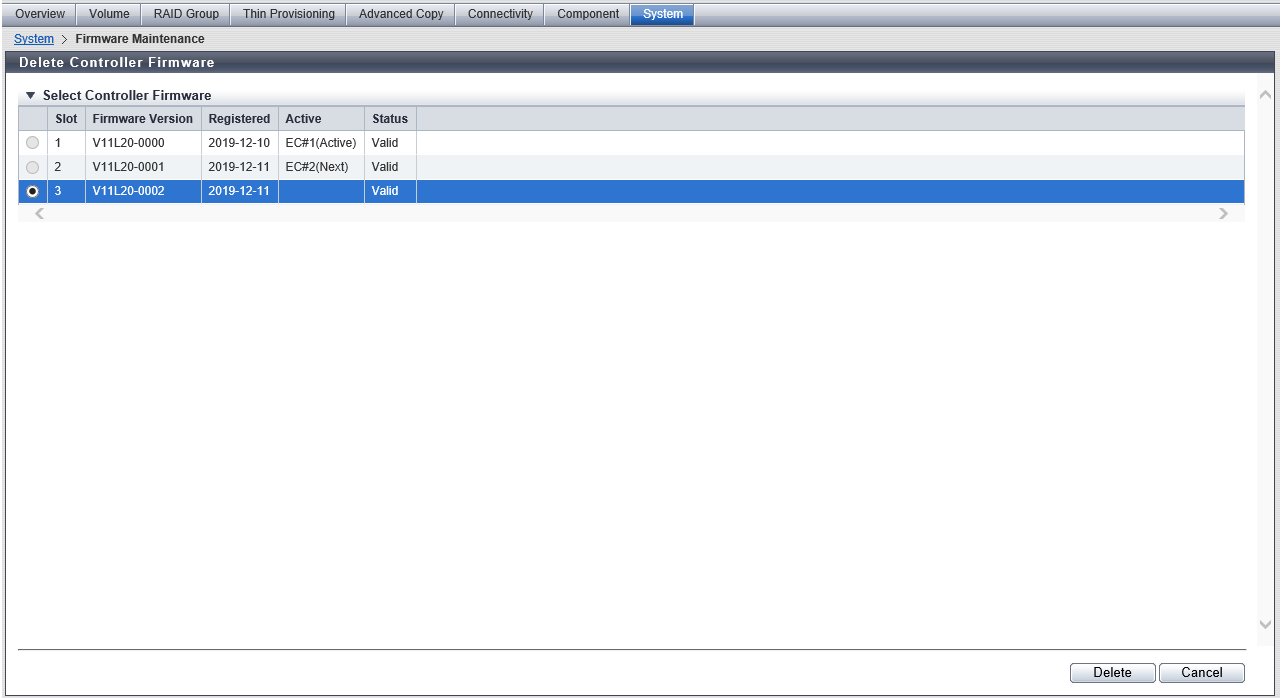Open the RAID Group tab
Image resolution: width=1280 pixels, height=698 pixels.
(186, 14)
